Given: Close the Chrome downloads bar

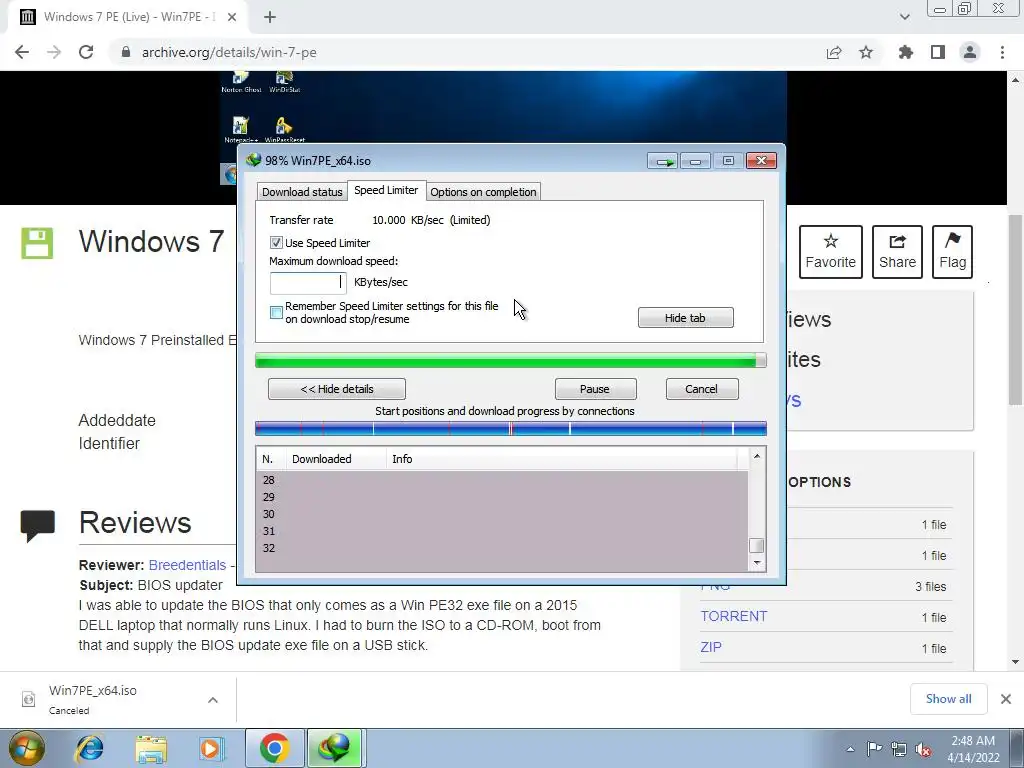Looking at the screenshot, I should 1006,699.
